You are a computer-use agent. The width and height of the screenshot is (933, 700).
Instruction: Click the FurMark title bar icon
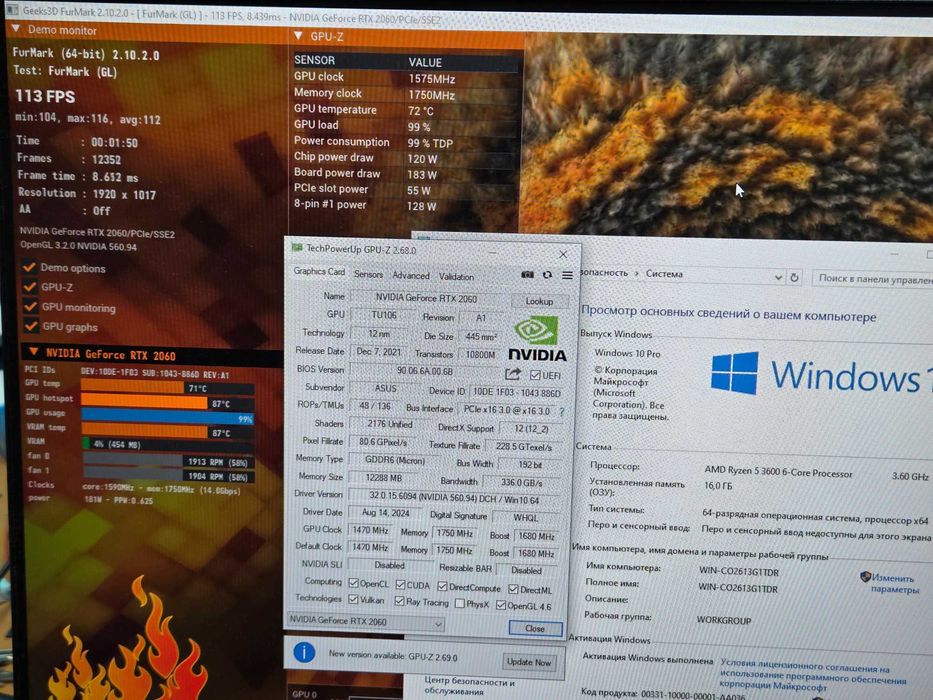(x=12, y=10)
